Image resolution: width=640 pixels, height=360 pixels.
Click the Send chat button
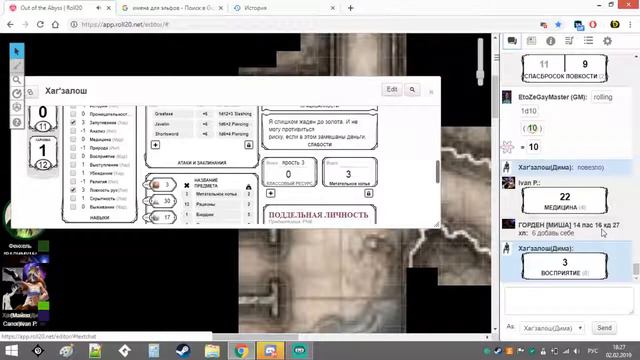pyautogui.click(x=604, y=328)
